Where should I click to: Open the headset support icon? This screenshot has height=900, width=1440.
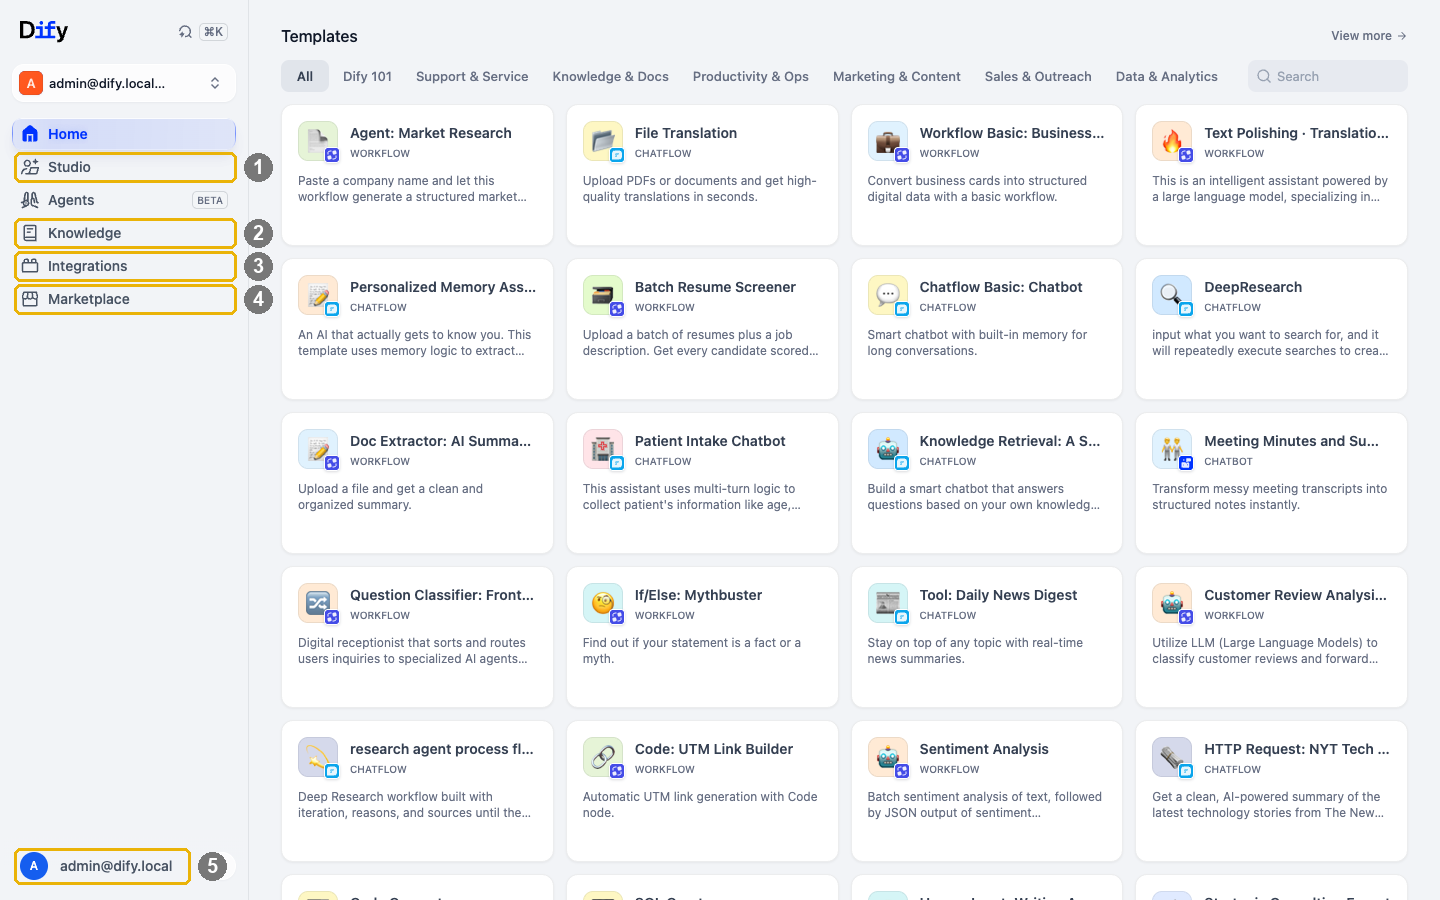[x=185, y=32]
